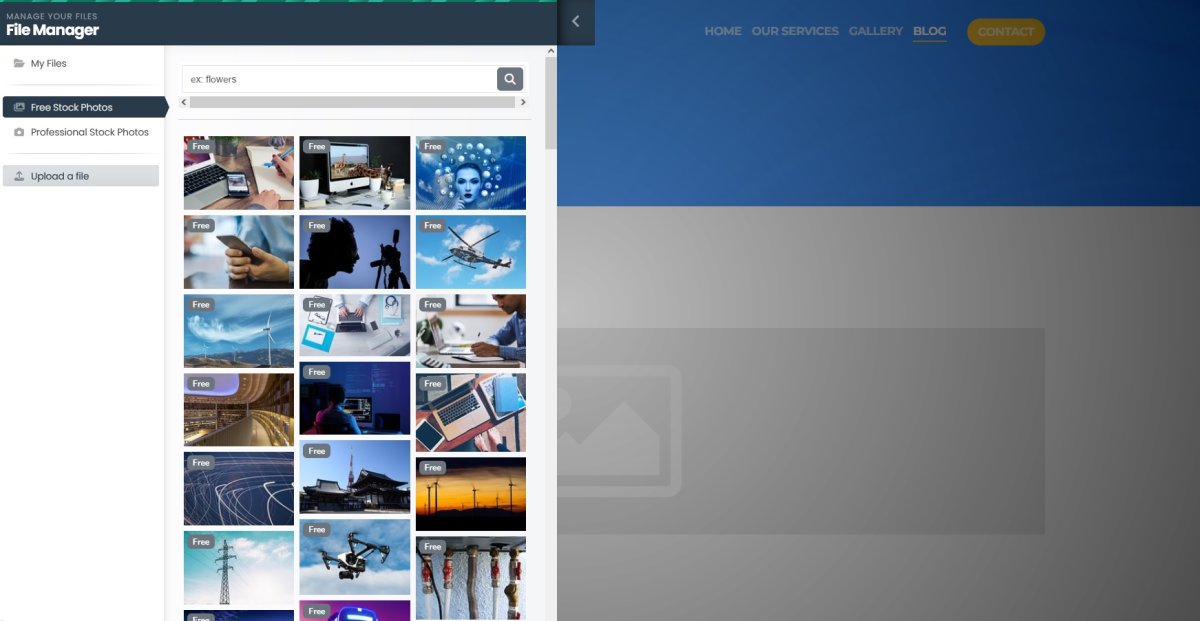Go to the GALLERY menu item
1200x621 pixels.
tap(875, 31)
